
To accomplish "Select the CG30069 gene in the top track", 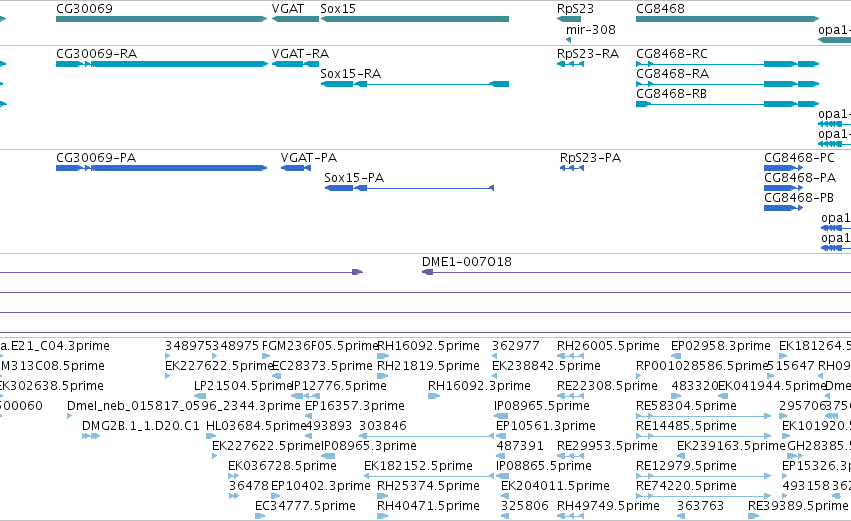I will (x=161, y=19).
